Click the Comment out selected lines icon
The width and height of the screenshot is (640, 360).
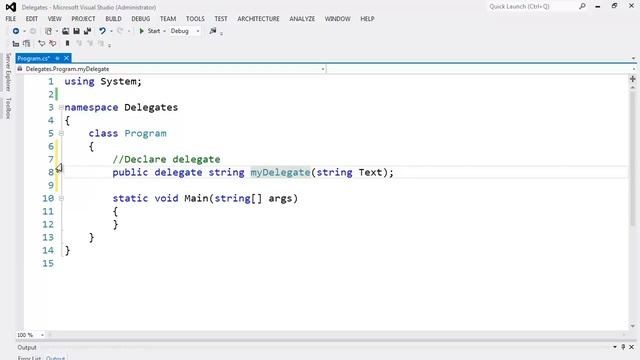pyautogui.click(x=42, y=44)
